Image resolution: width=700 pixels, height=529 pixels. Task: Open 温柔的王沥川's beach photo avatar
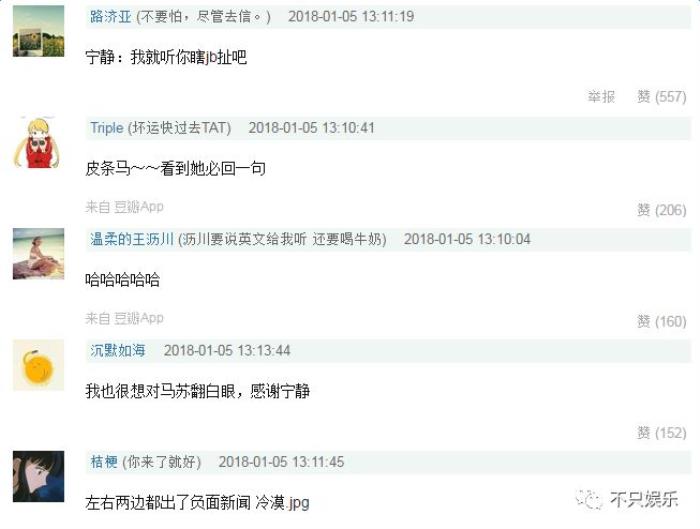point(38,254)
